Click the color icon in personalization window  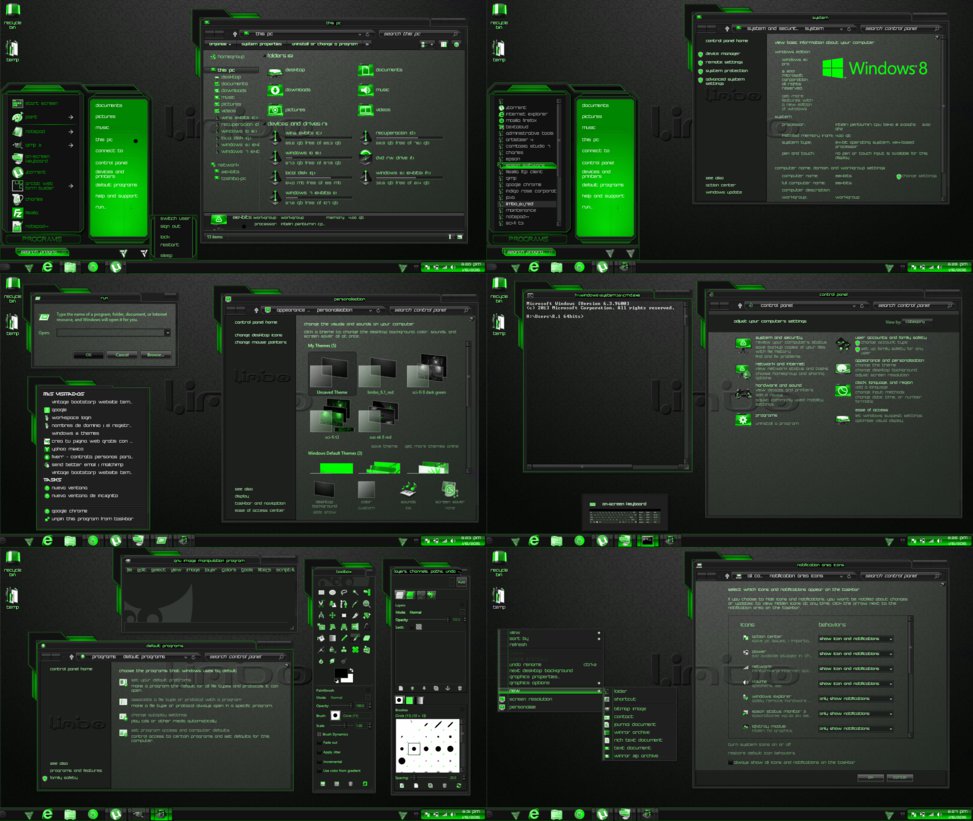pos(366,489)
